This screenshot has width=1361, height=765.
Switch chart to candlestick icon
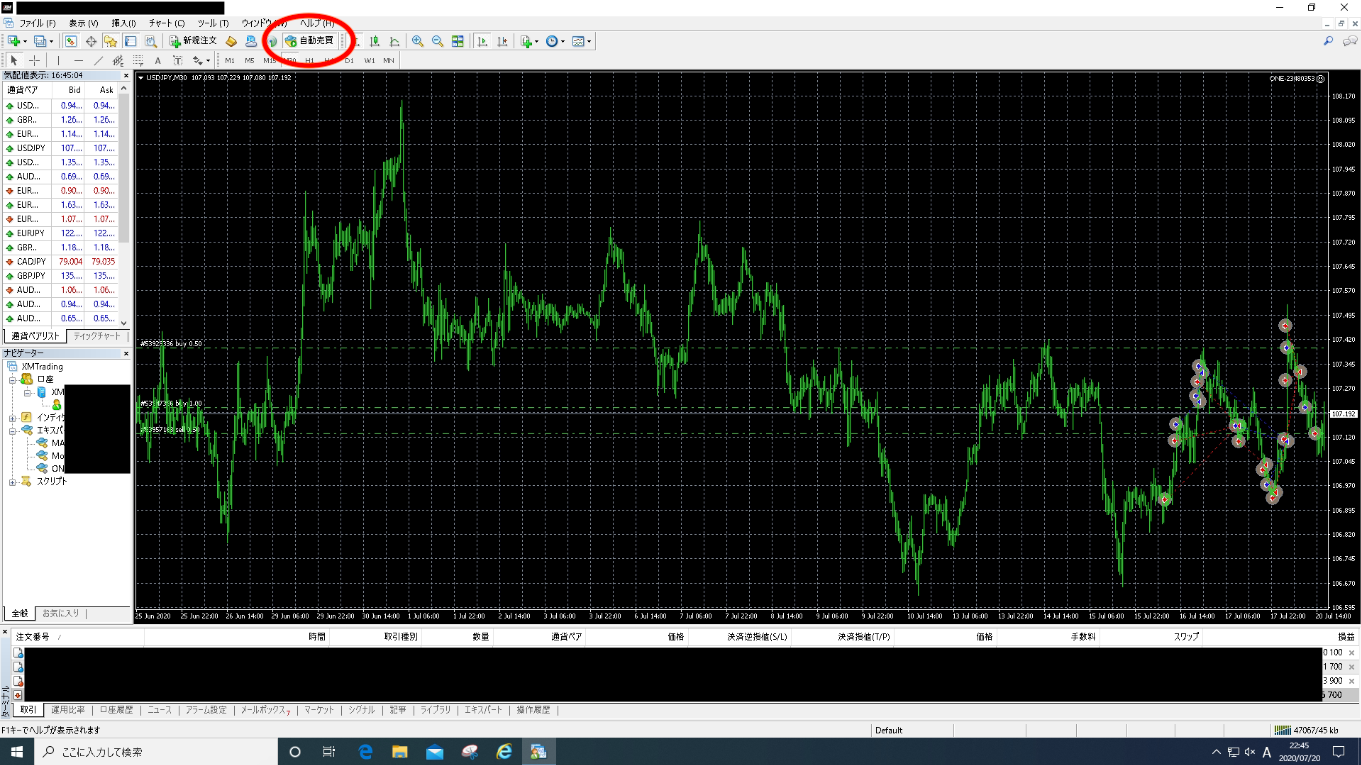[x=375, y=41]
